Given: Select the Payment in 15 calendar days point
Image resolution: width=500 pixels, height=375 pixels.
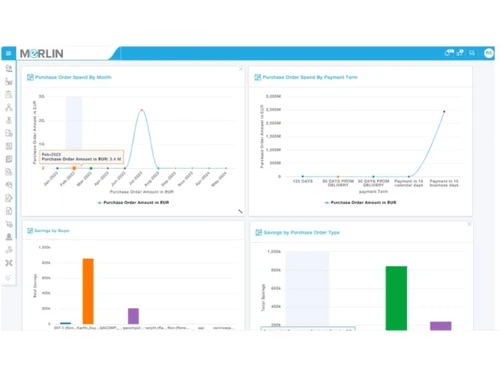Looking at the screenshot, I should click(409, 176).
